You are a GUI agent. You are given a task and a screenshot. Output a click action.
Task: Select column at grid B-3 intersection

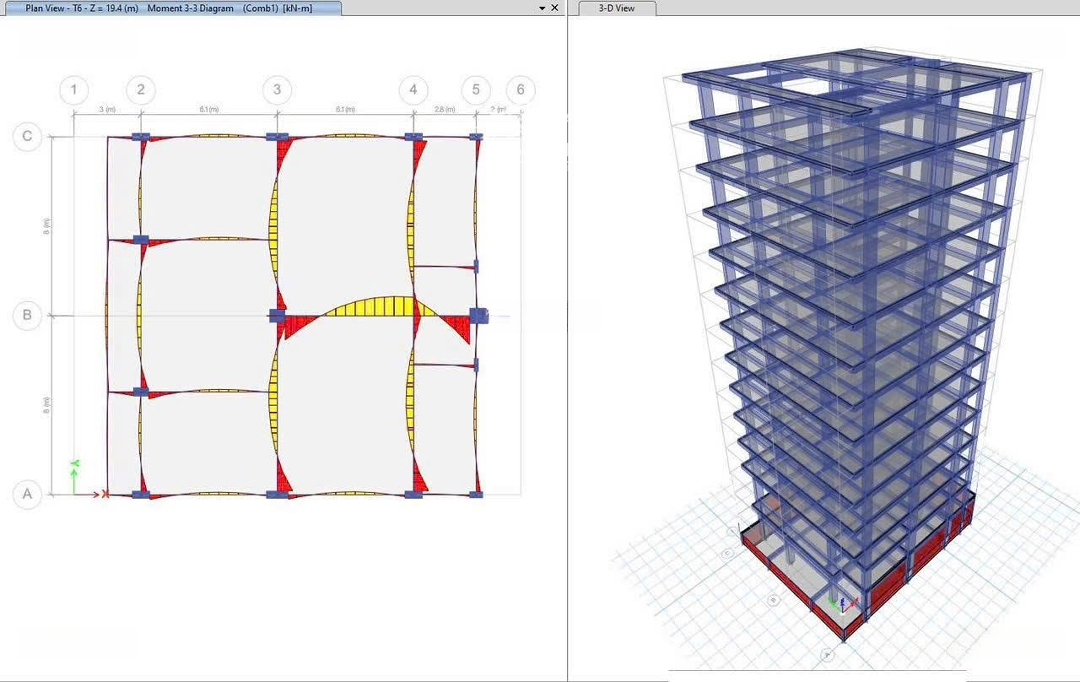click(277, 316)
